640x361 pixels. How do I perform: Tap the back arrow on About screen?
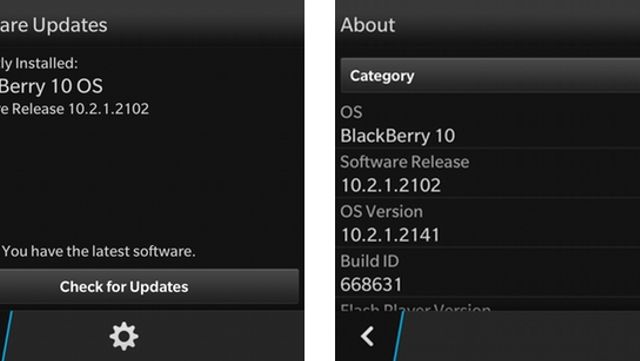coord(367,336)
